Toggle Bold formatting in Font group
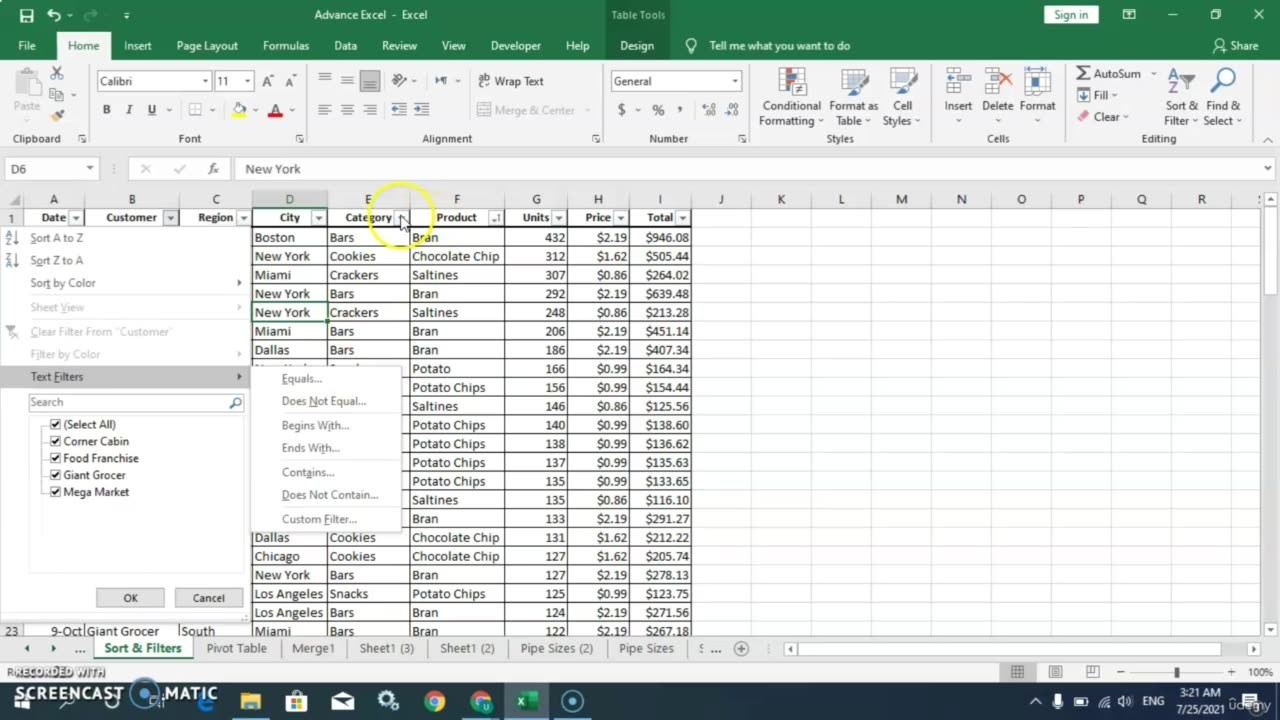Screen dimensions: 1280x720 click(106, 110)
